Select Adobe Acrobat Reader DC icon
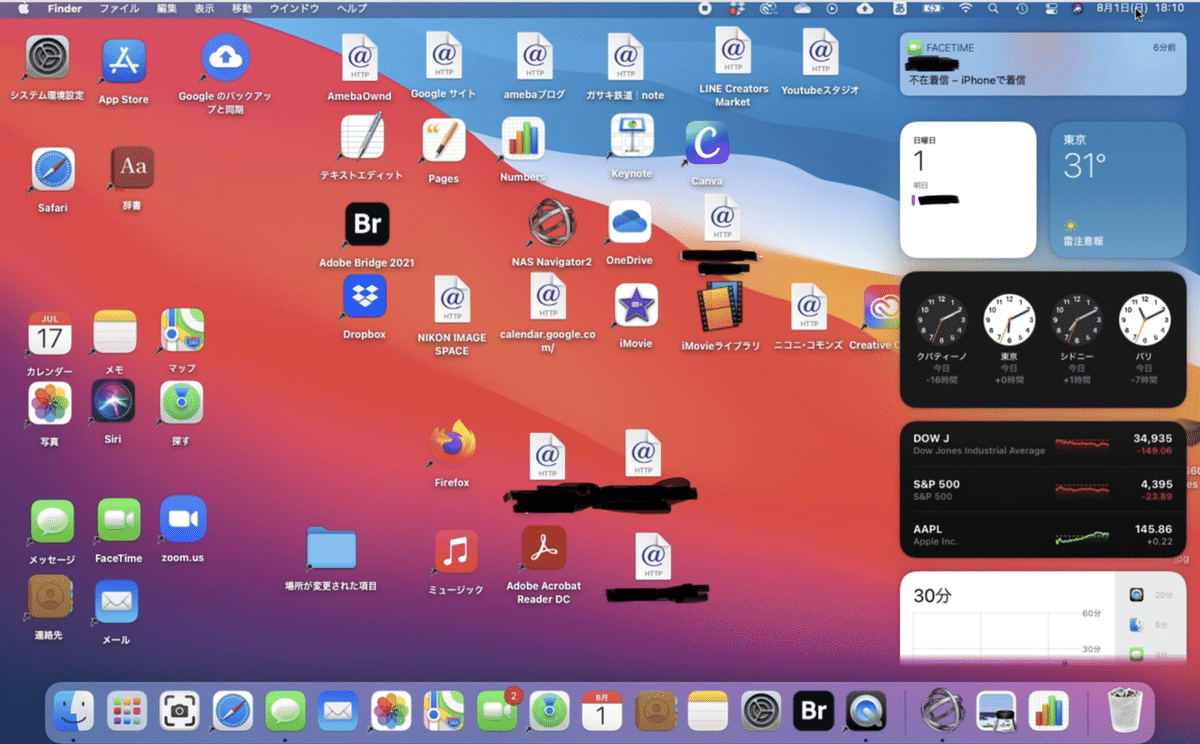This screenshot has width=1200, height=744. click(544, 548)
